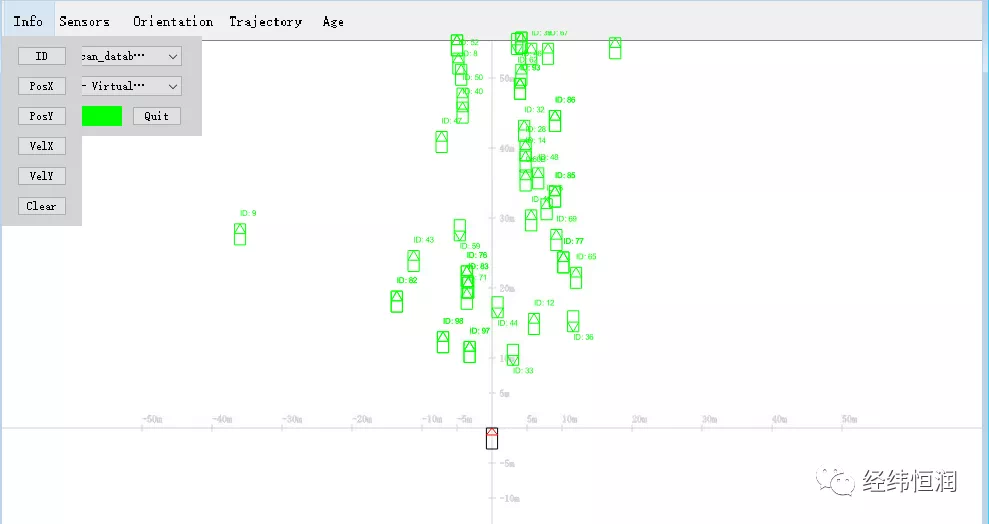Open the Info menu
Screen dimensions: 989x524
pos(28,21)
